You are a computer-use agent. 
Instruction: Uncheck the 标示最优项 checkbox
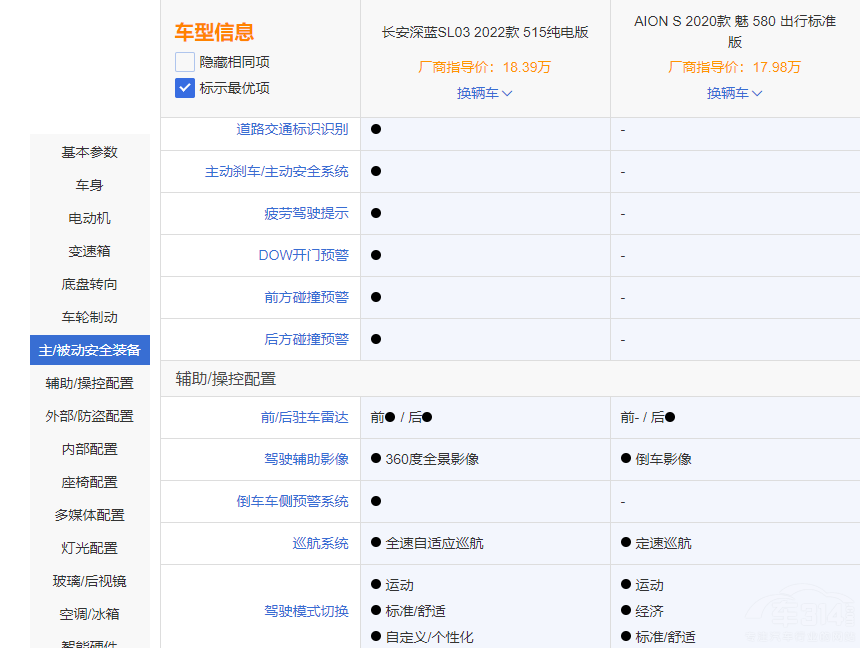pyautogui.click(x=185, y=88)
